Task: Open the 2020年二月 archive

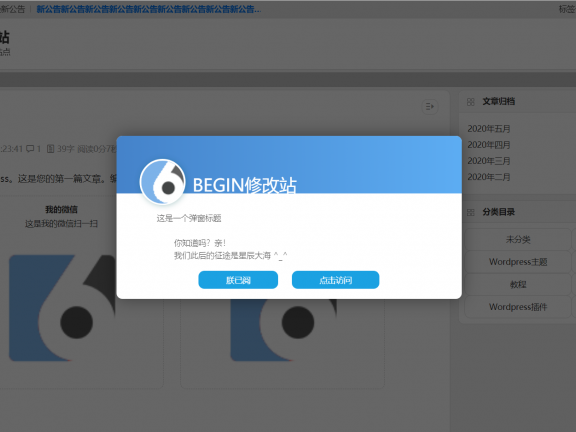Action: (x=489, y=177)
